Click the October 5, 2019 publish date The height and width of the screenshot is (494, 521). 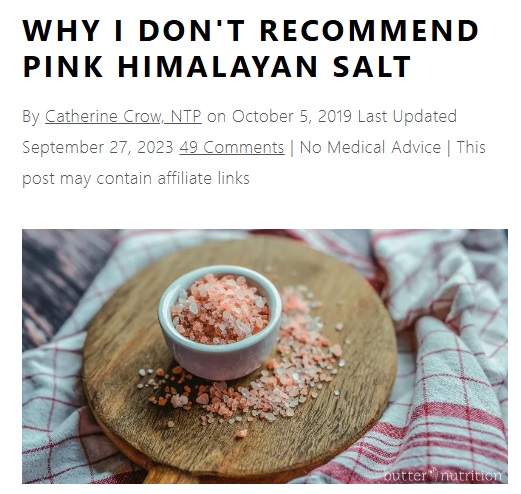tap(292, 117)
